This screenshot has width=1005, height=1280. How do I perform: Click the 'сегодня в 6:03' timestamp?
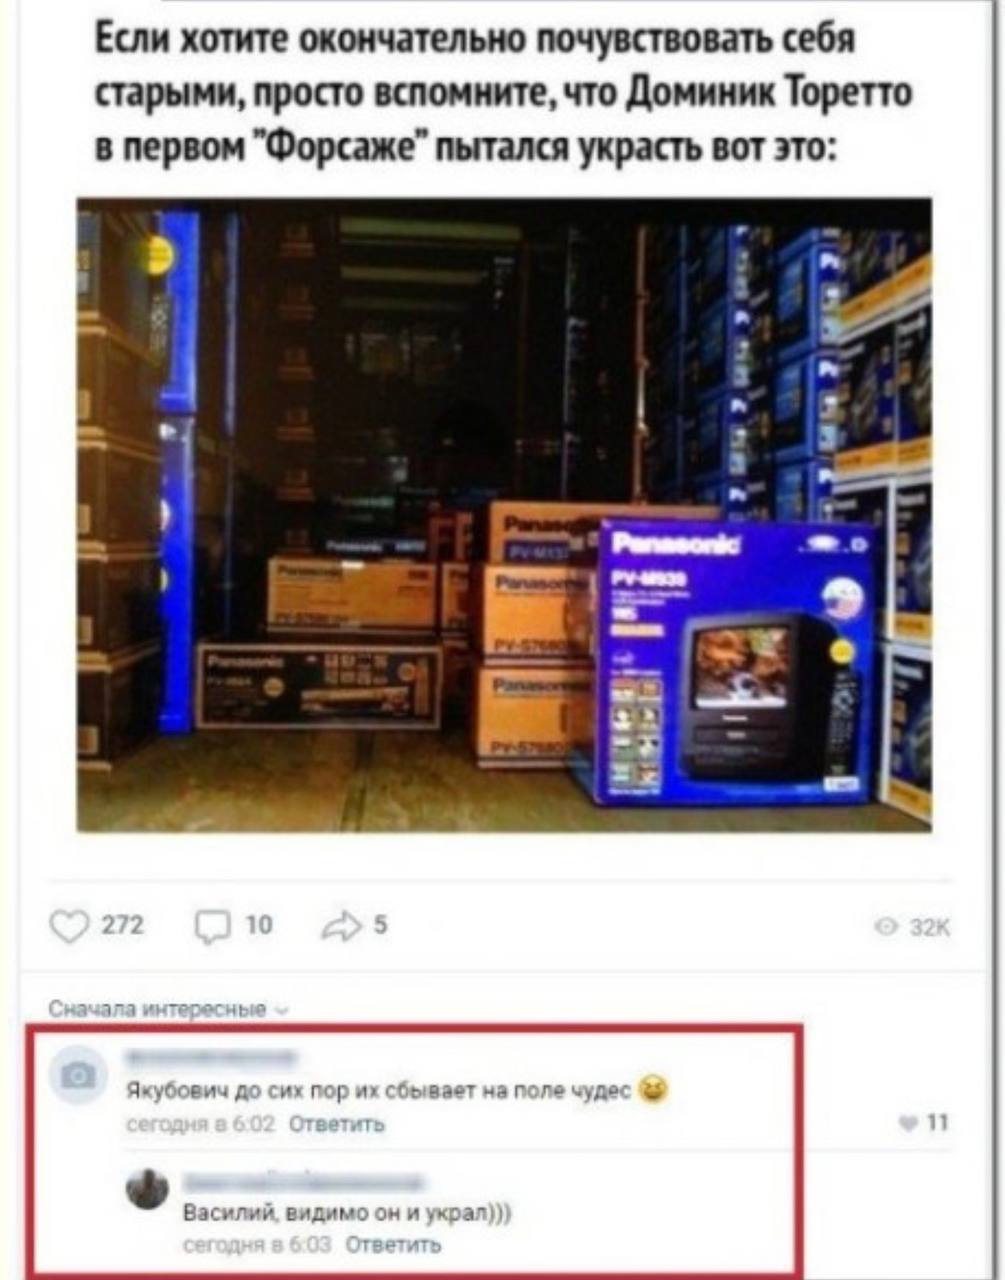[258, 1244]
